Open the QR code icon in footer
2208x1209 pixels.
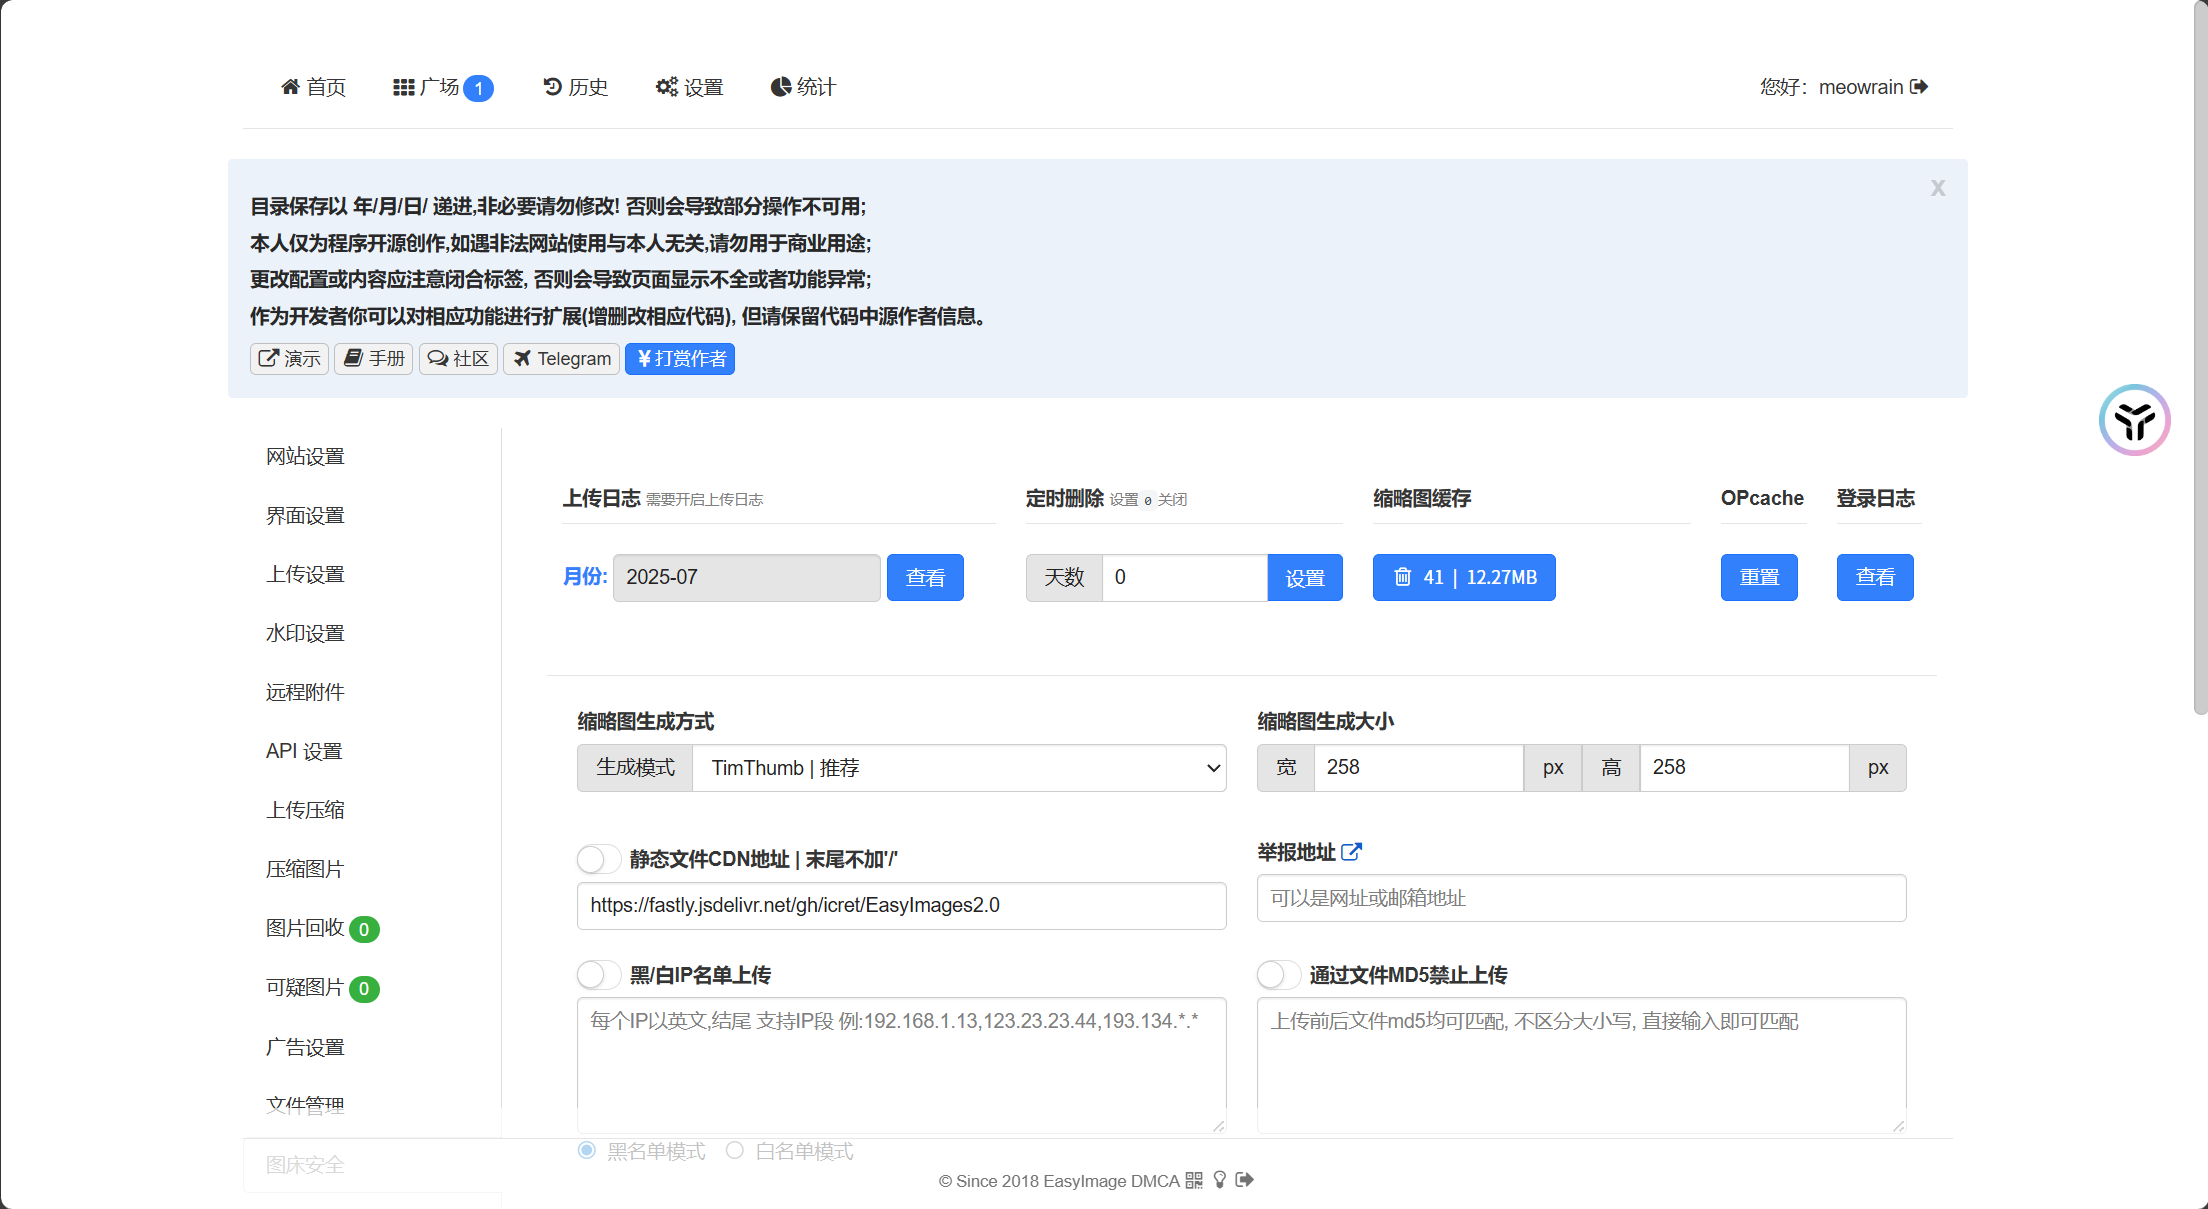(1194, 1180)
